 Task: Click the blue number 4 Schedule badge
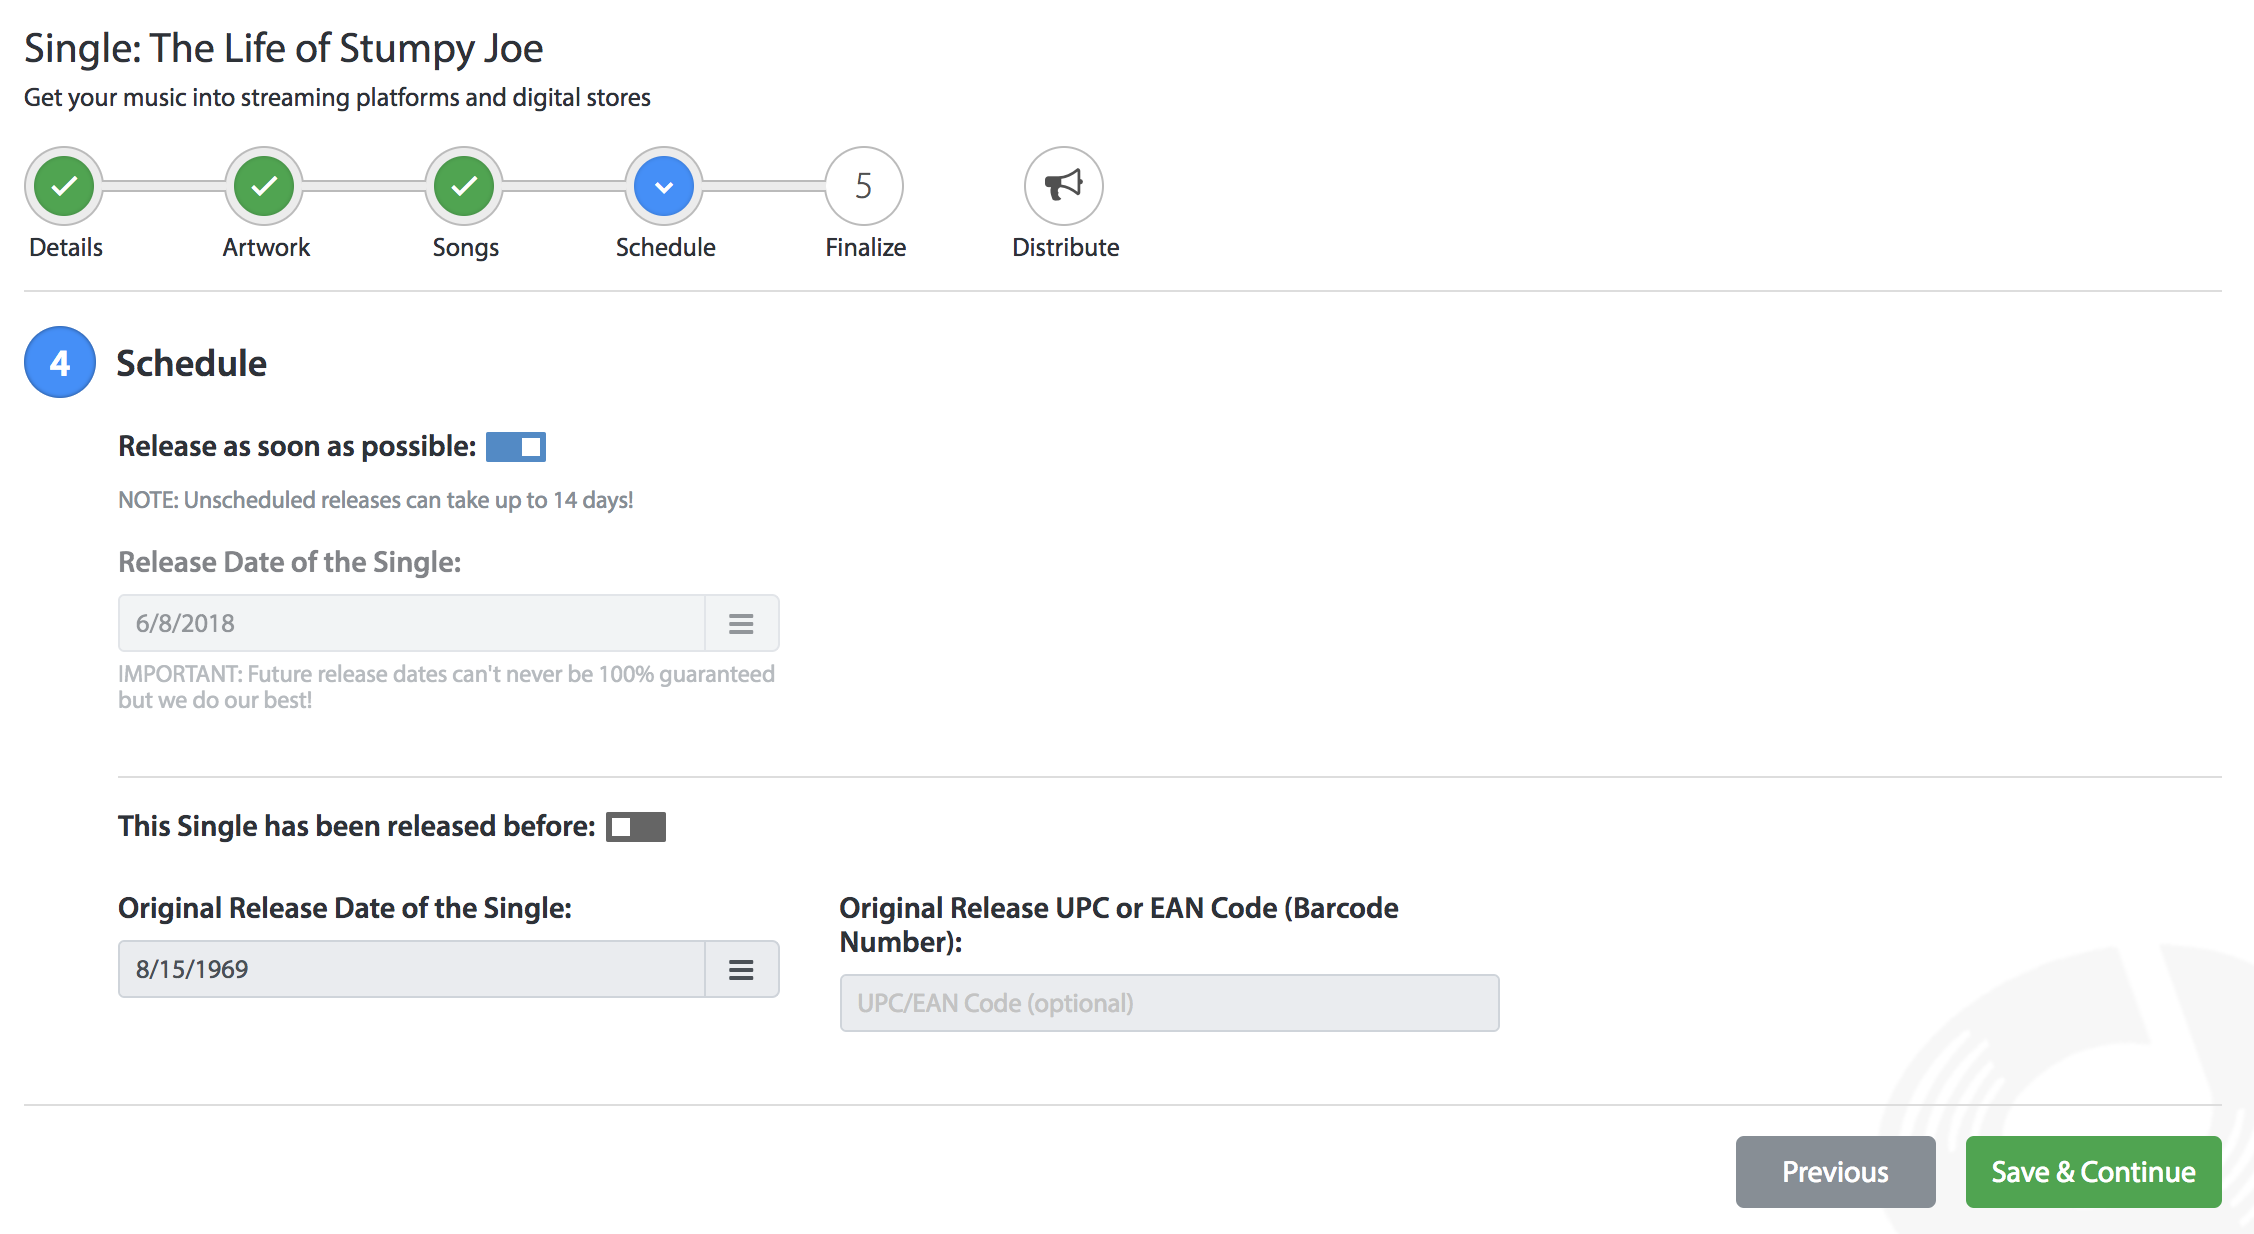coord(60,362)
